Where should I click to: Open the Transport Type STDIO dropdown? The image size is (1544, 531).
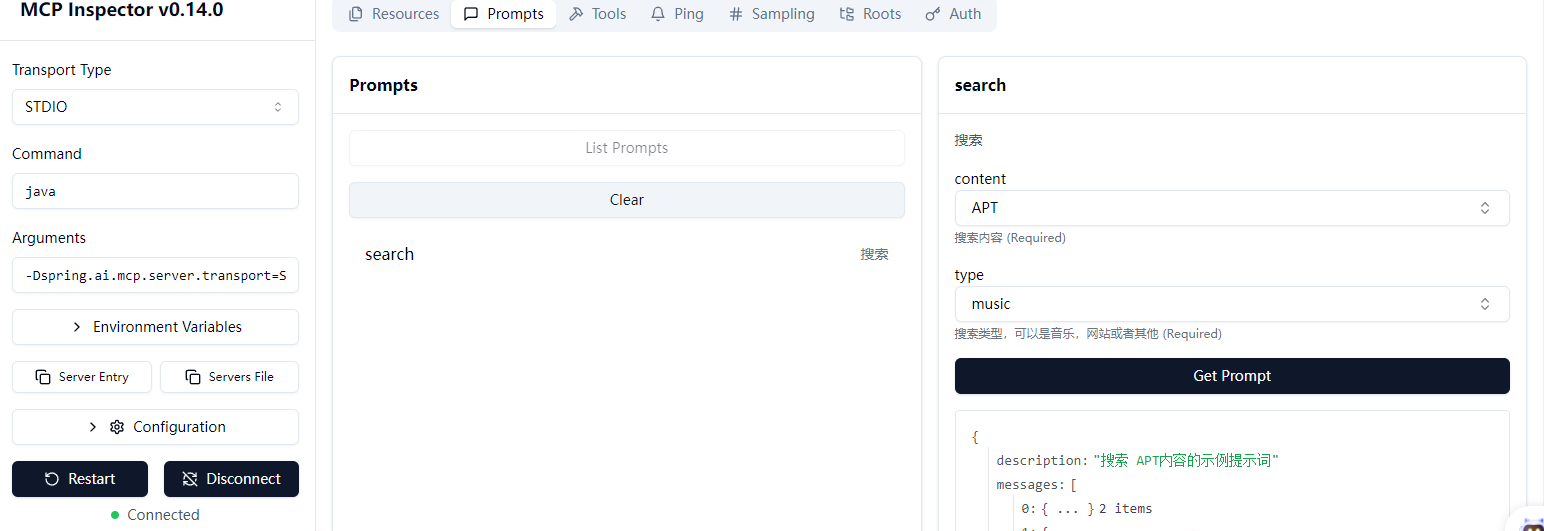pos(155,107)
